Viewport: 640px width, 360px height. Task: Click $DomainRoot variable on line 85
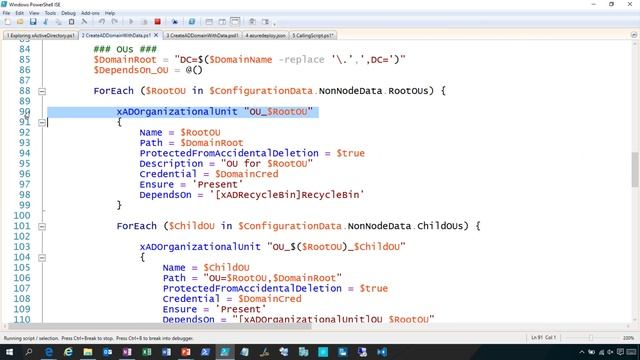125,60
